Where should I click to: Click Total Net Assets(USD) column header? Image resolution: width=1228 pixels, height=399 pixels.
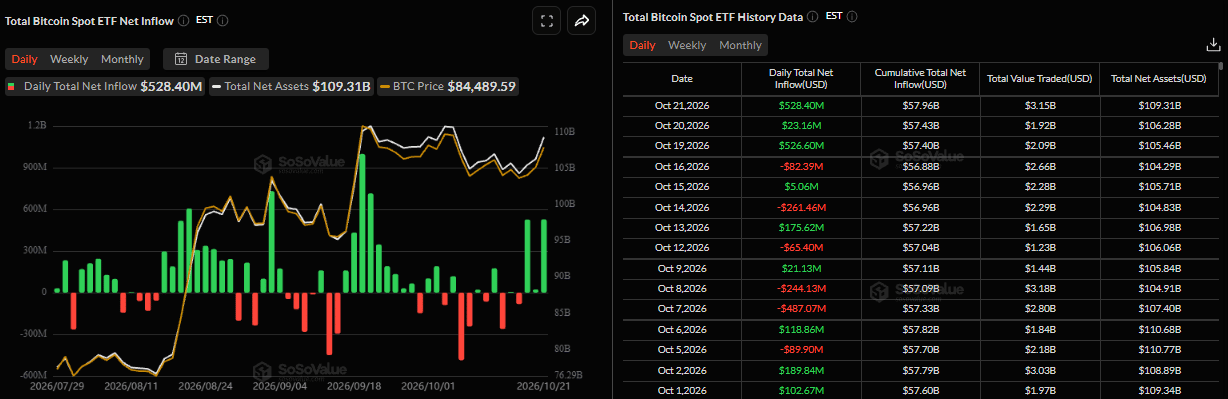(x=1158, y=78)
